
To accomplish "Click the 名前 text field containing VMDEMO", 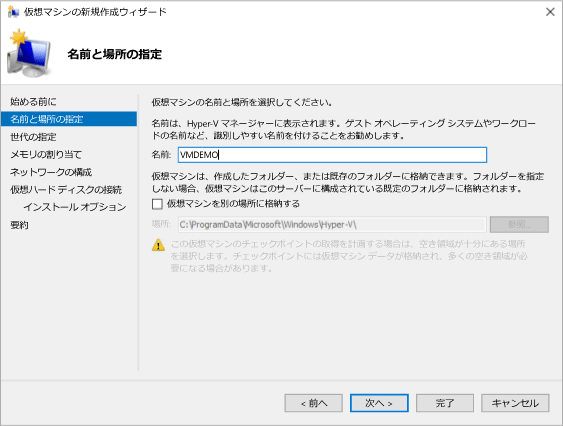I will [332, 155].
